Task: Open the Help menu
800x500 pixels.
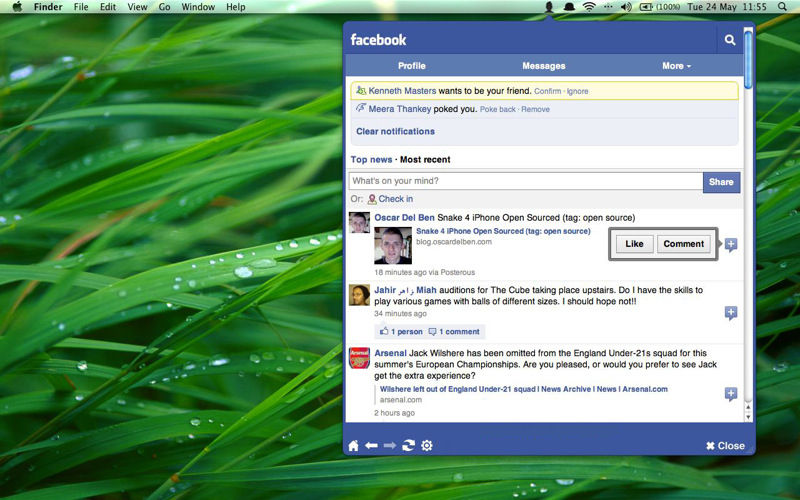Action: coord(236,7)
